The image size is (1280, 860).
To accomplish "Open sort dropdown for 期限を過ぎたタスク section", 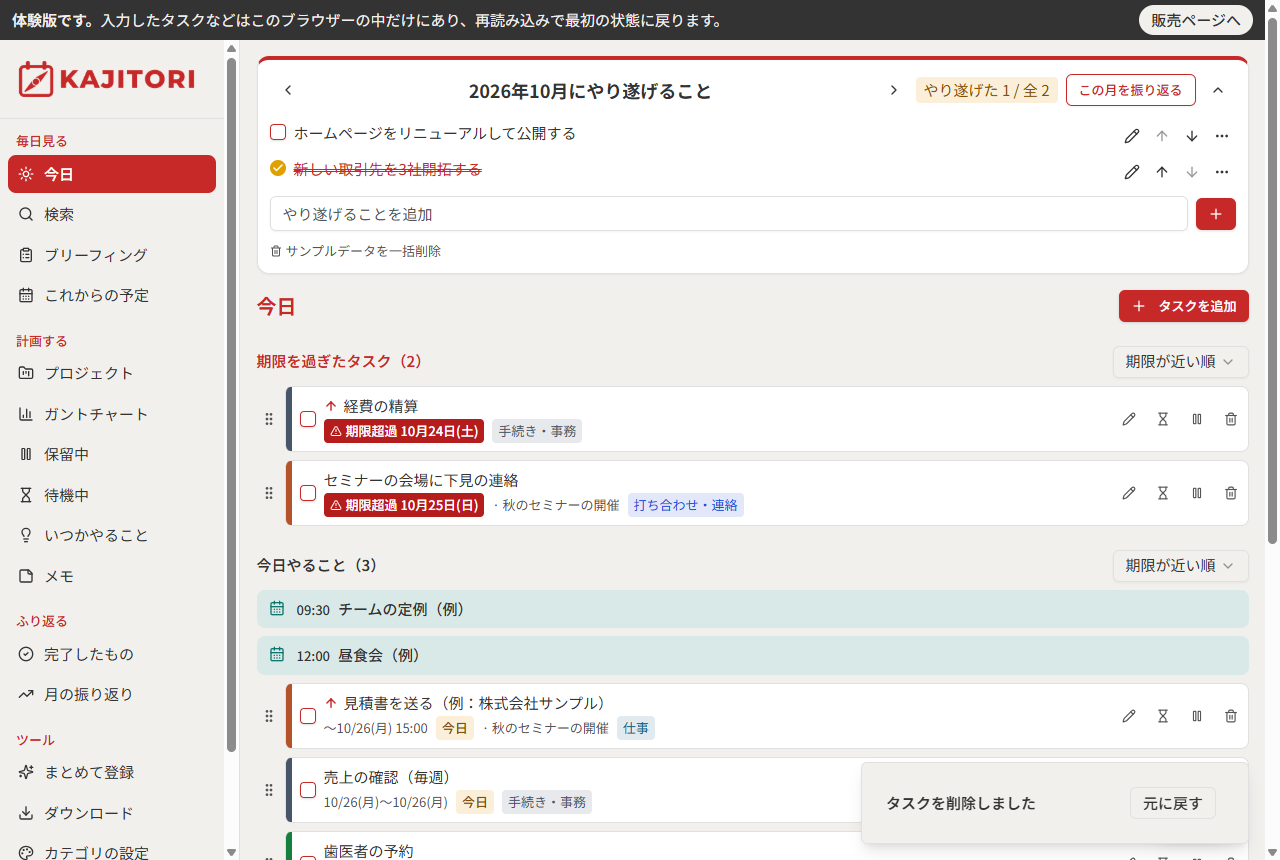I will pyautogui.click(x=1181, y=362).
